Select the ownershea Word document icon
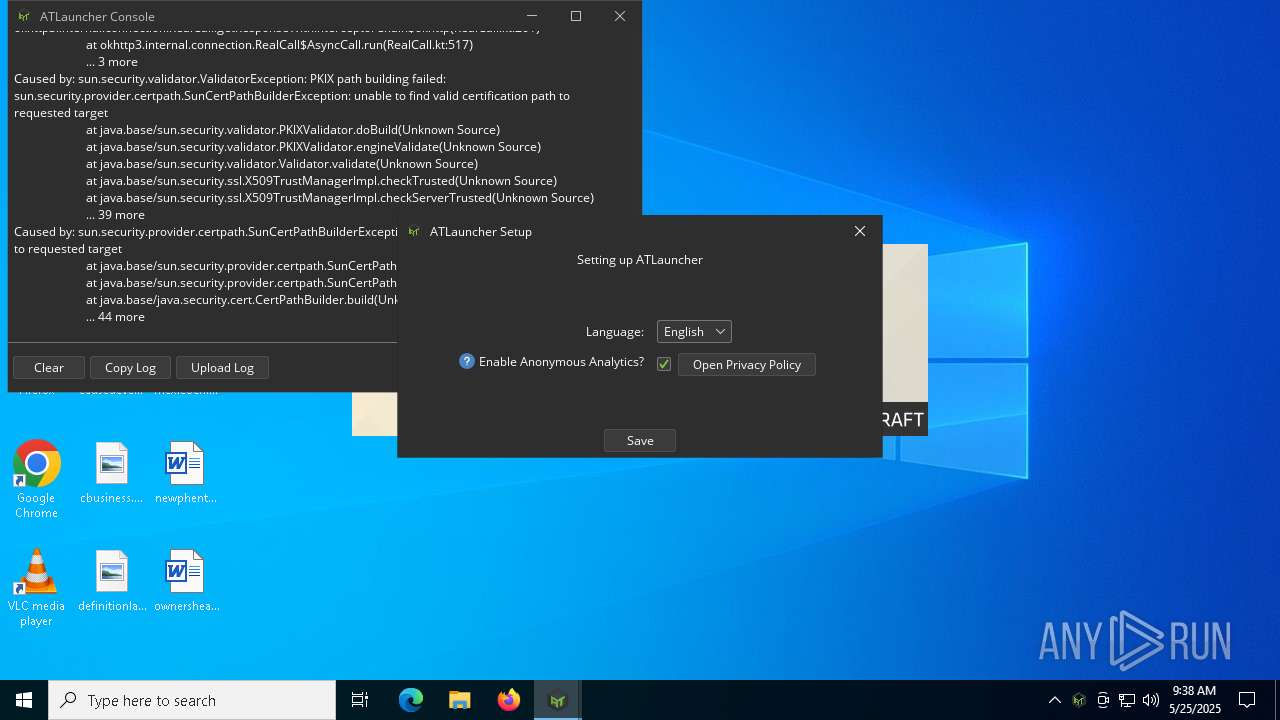Viewport: 1280px width, 720px height. pyautogui.click(x=186, y=581)
